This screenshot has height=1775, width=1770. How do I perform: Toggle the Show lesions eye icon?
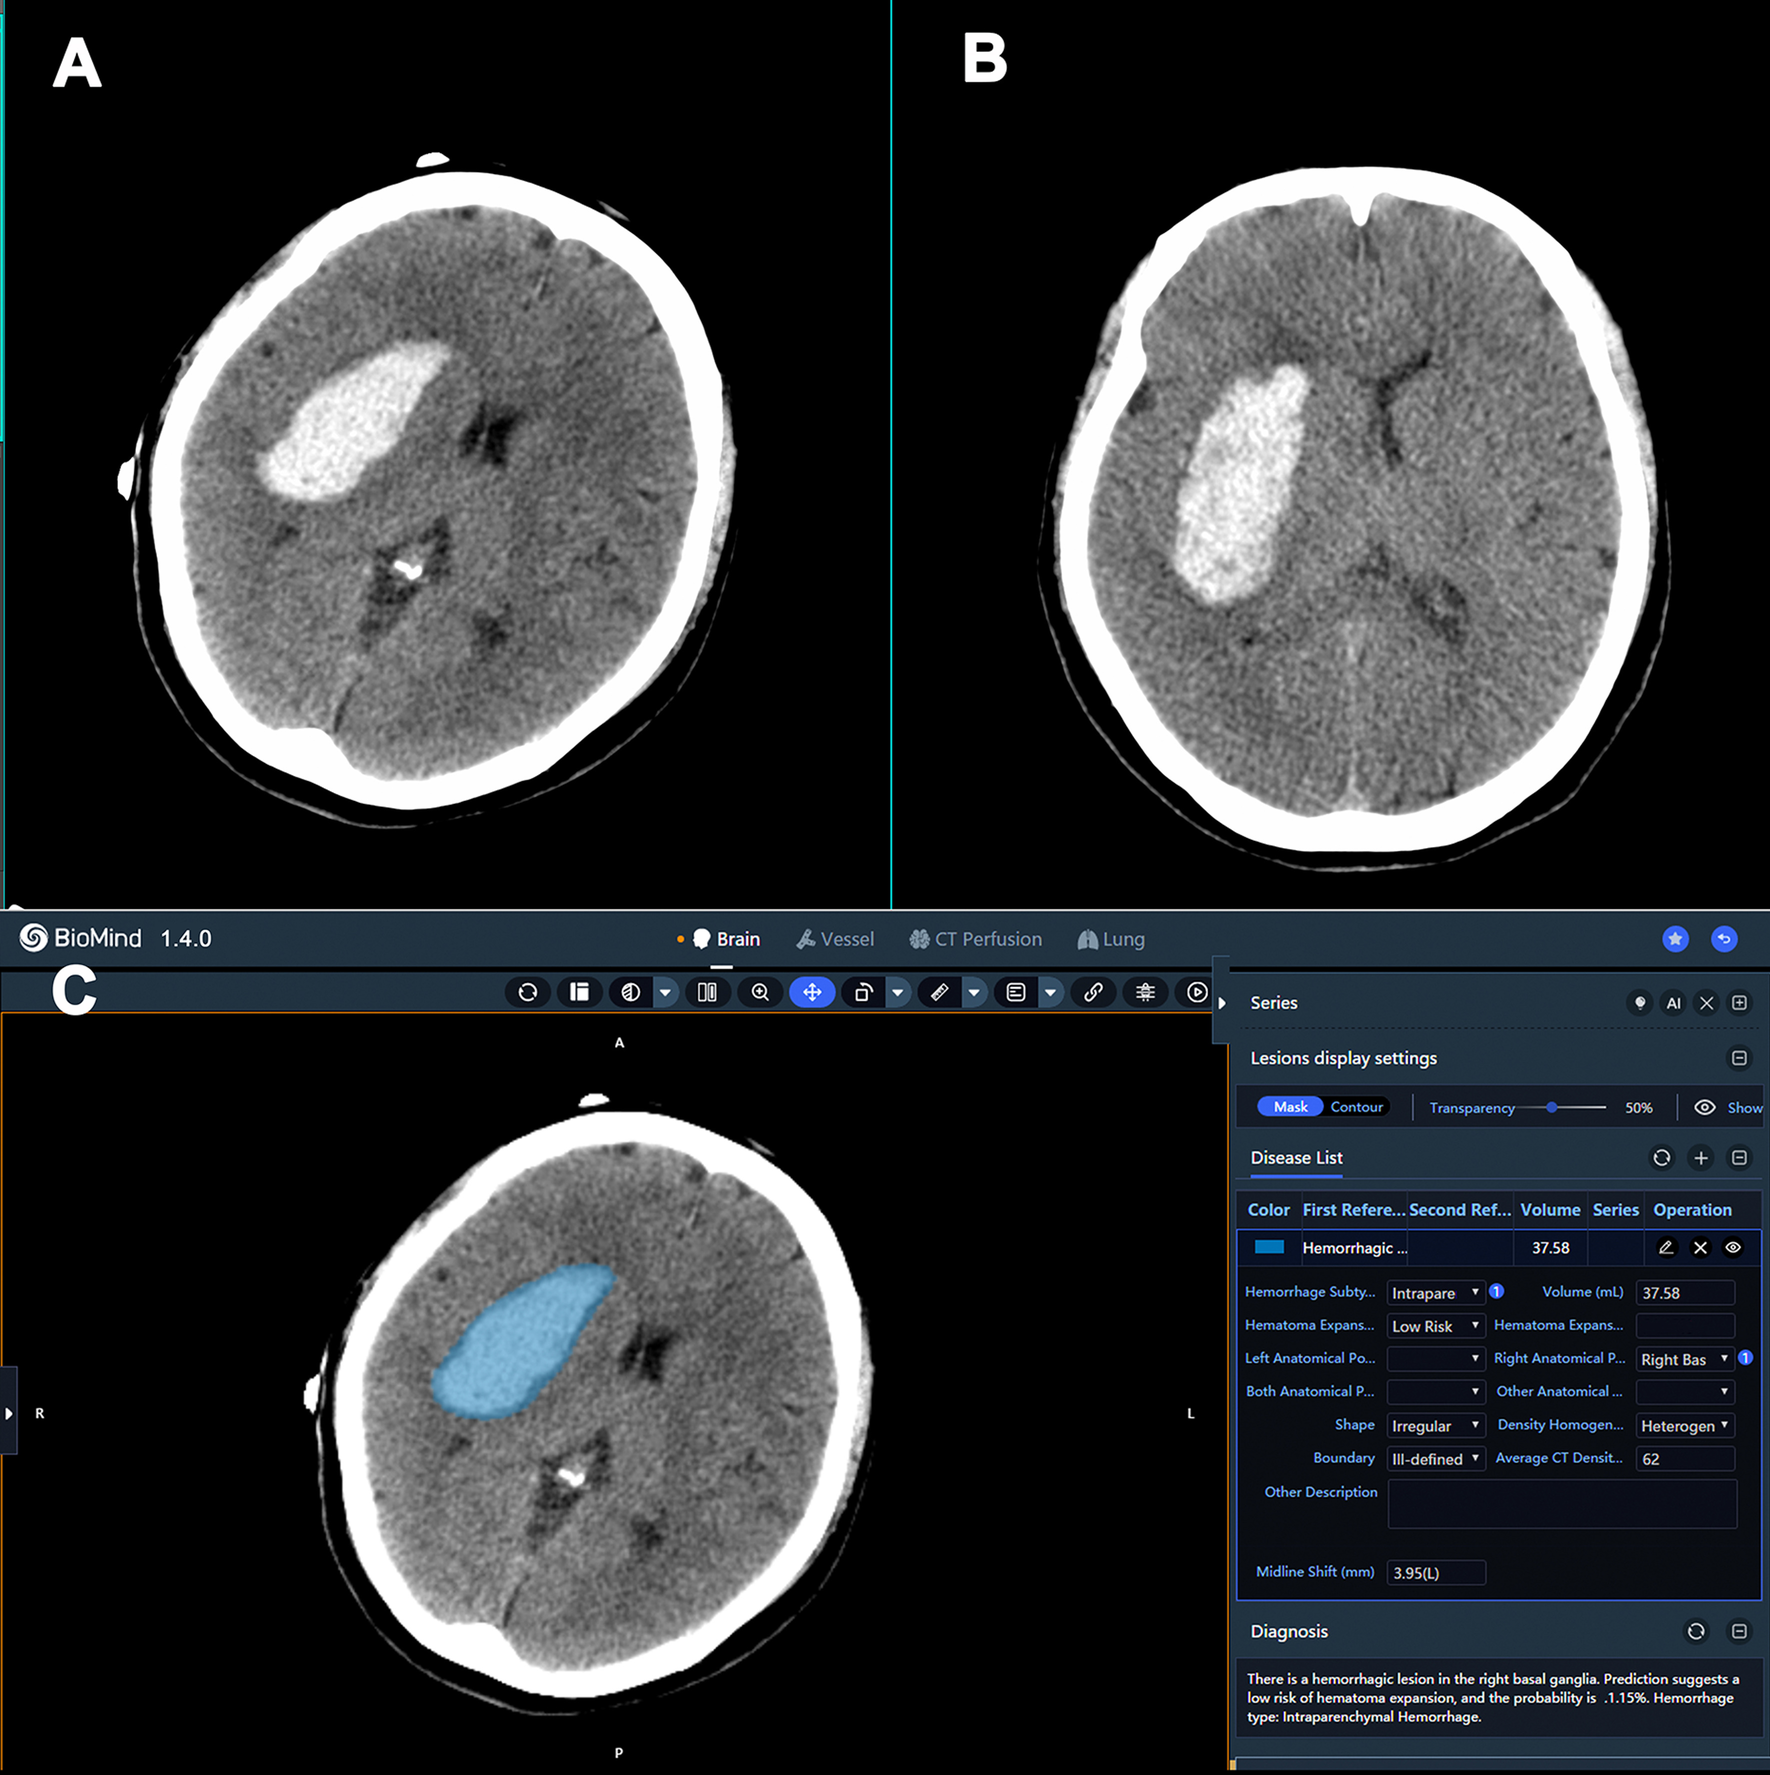[1705, 1107]
